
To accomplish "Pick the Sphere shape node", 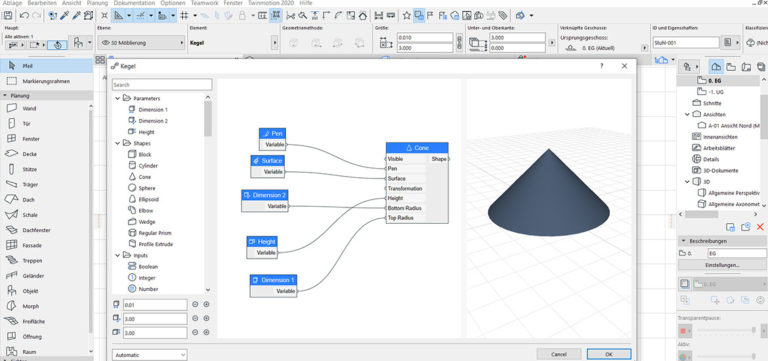I will tap(147, 188).
